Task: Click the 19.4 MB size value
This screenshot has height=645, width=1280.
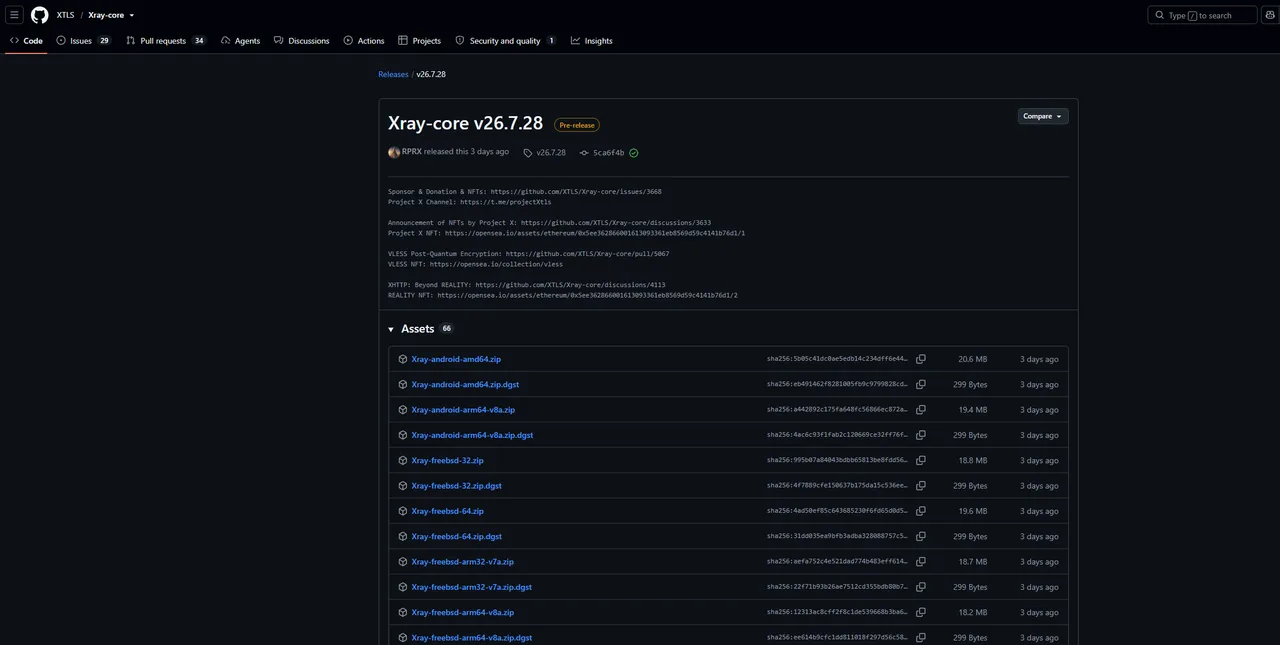Action: click(973, 410)
